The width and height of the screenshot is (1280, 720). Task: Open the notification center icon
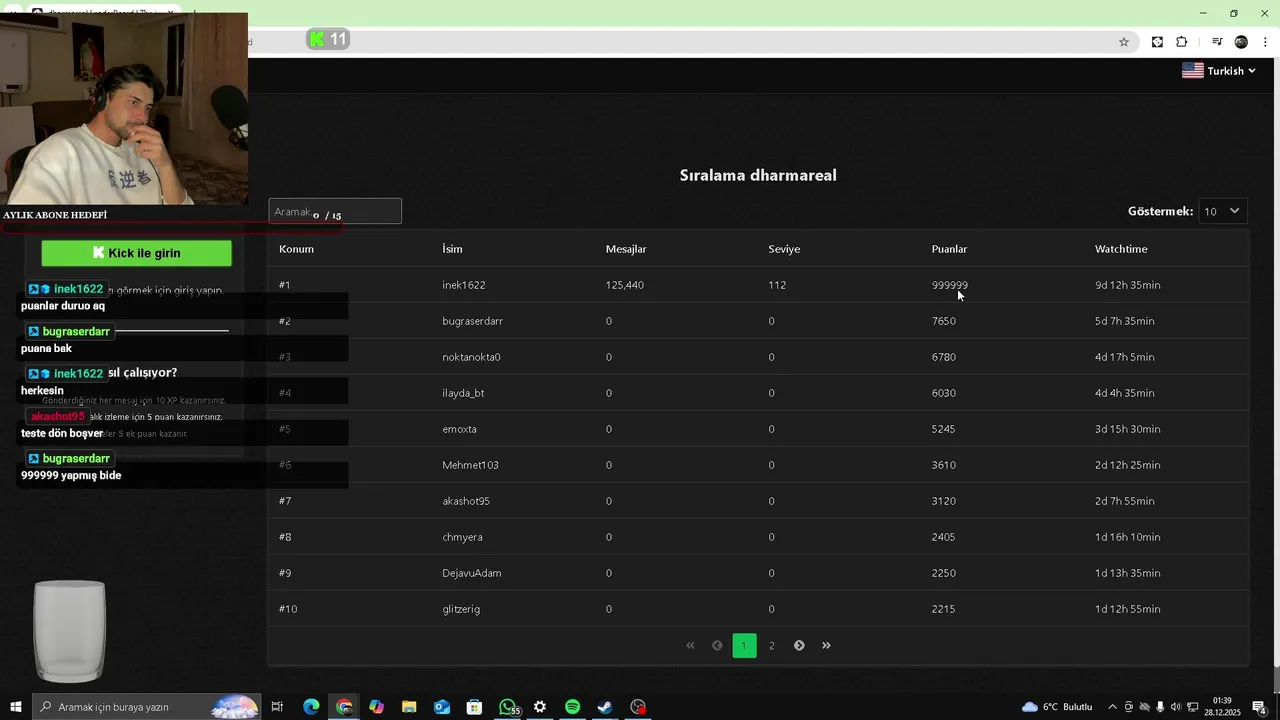pos(1259,707)
